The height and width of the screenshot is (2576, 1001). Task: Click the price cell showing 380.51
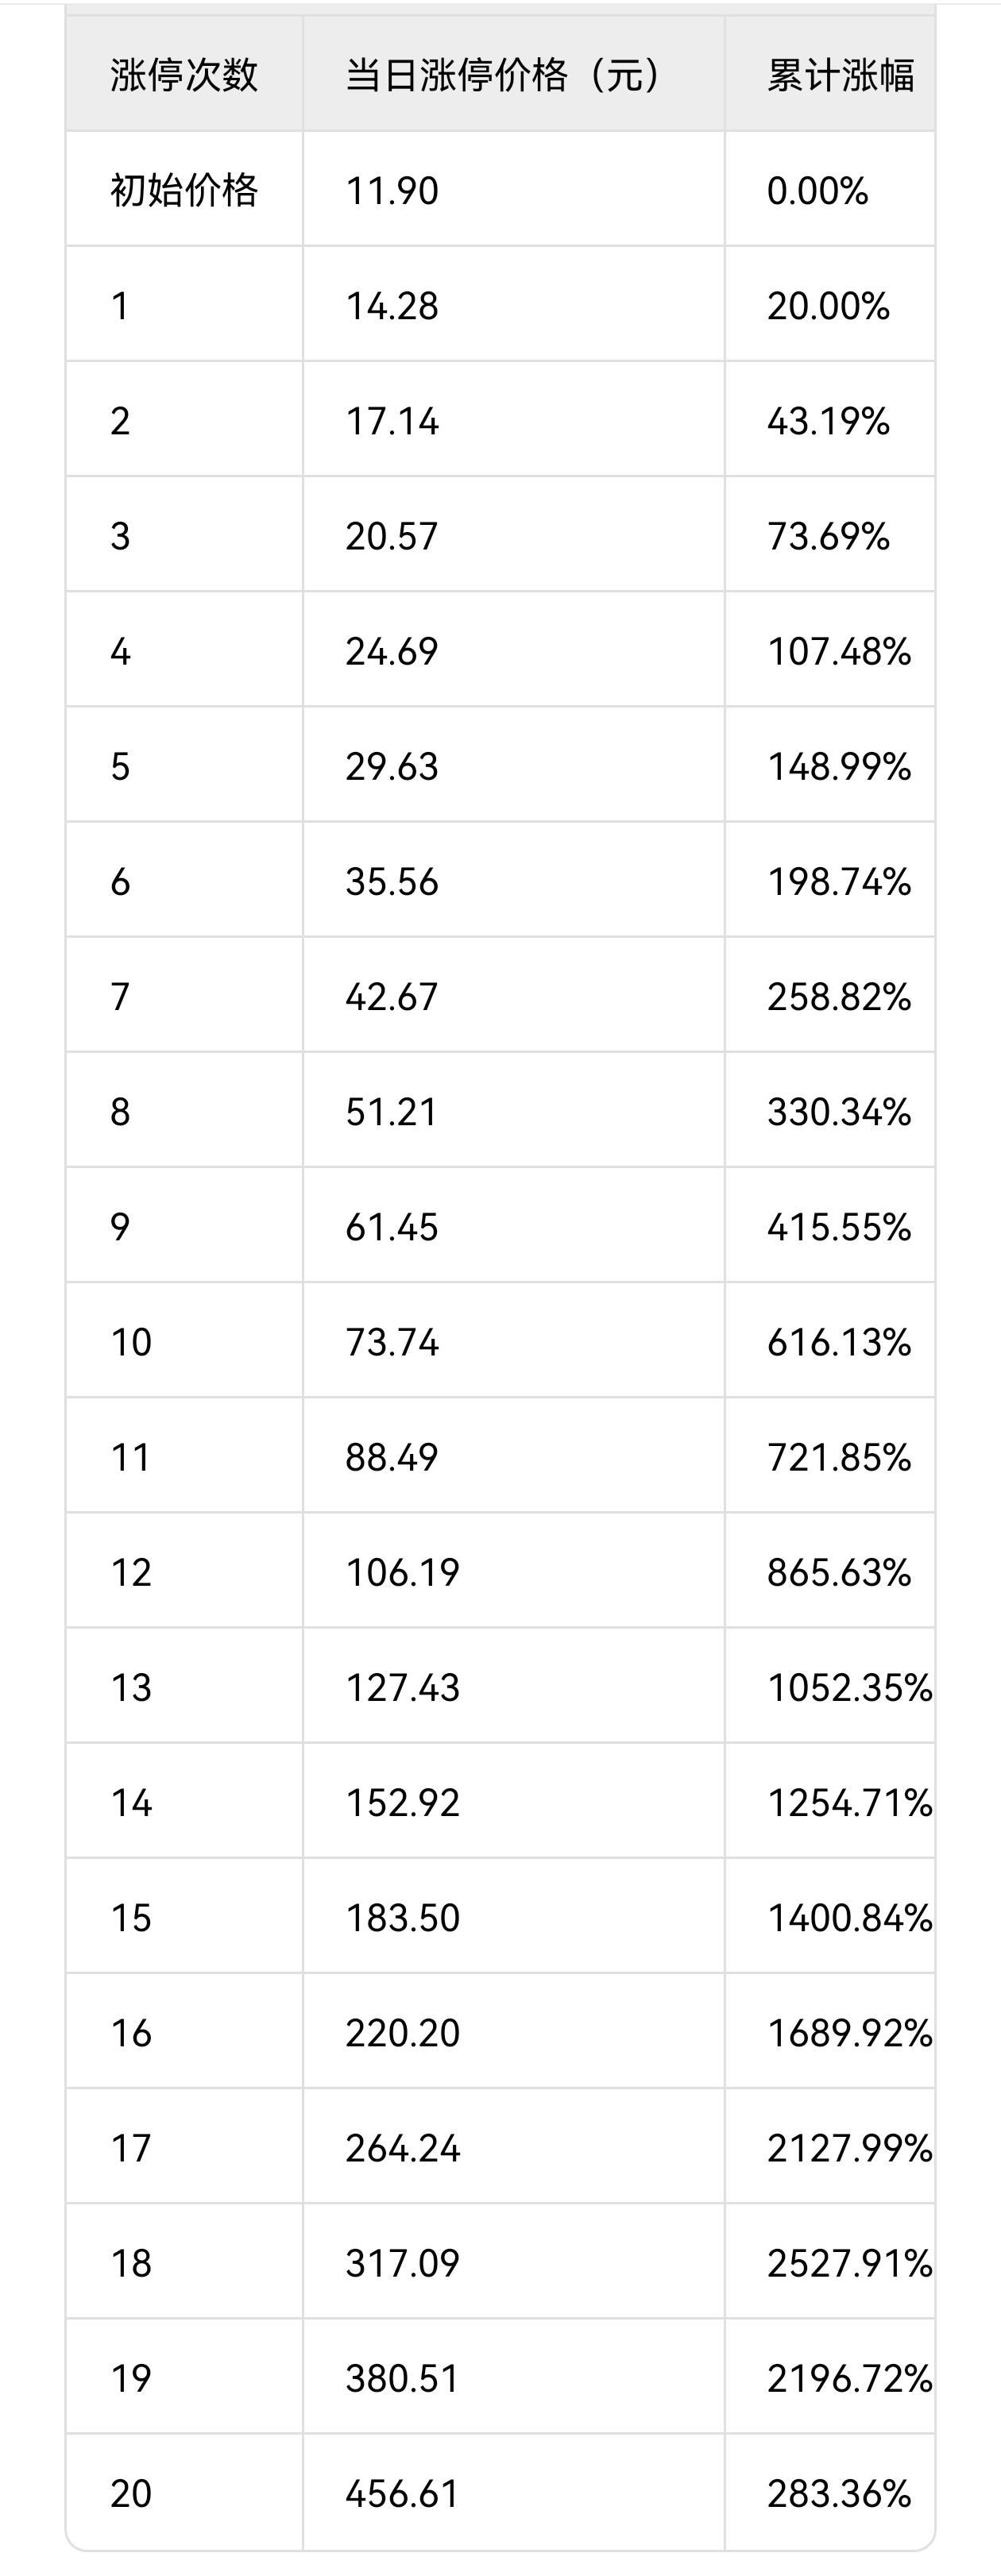[x=402, y=2378]
